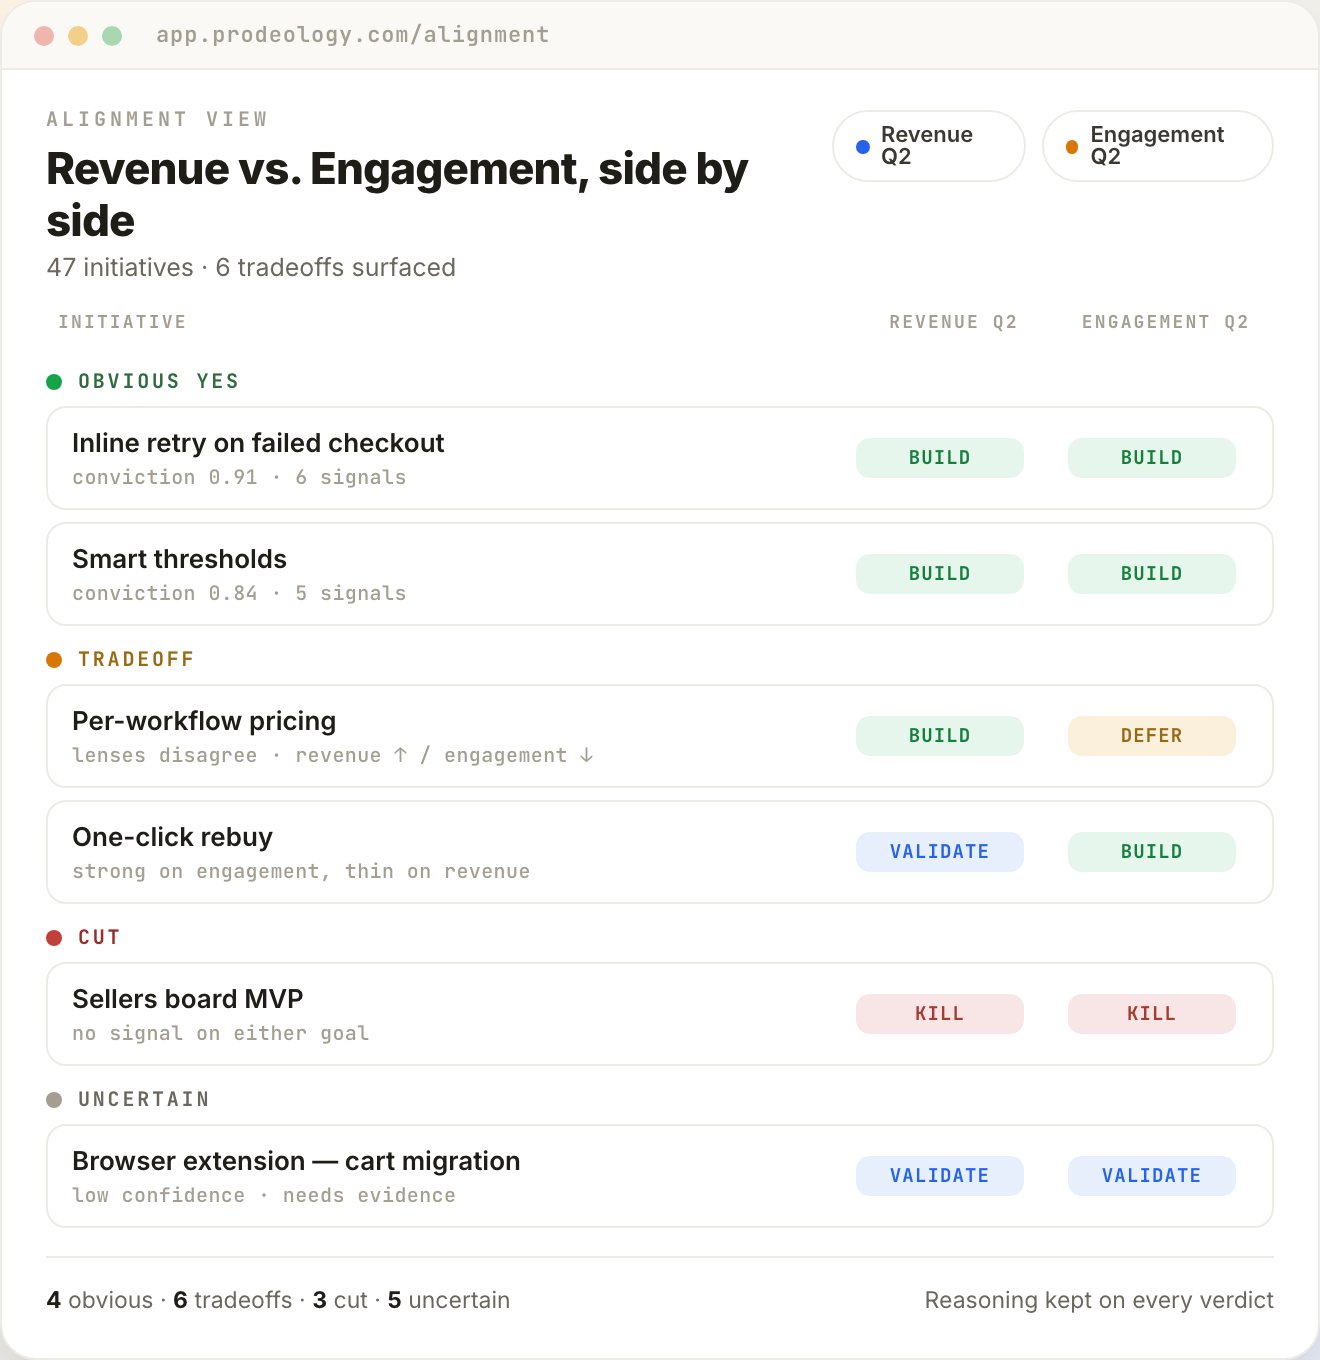Click 'Reasoning kept on every verdict' text
The height and width of the screenshot is (1360, 1320).
tap(1099, 1300)
